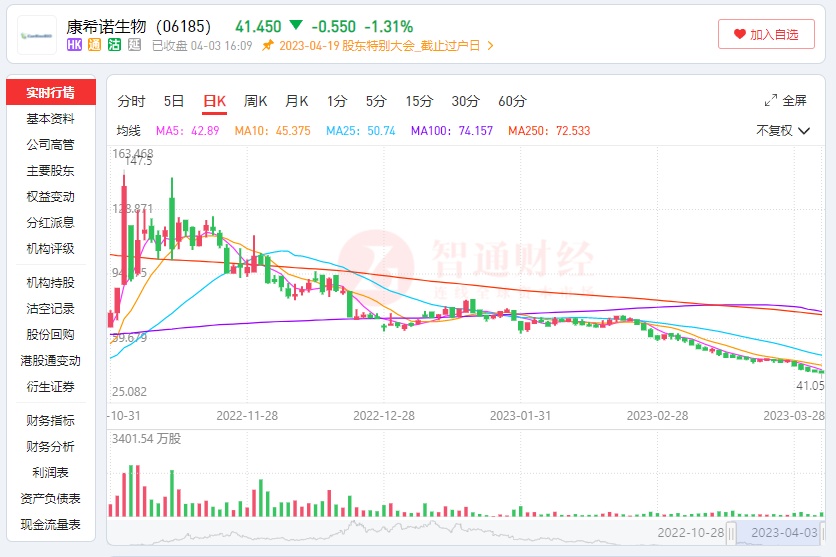Click the green 沽 badge icon
836x557 pixels.
(x=114, y=45)
